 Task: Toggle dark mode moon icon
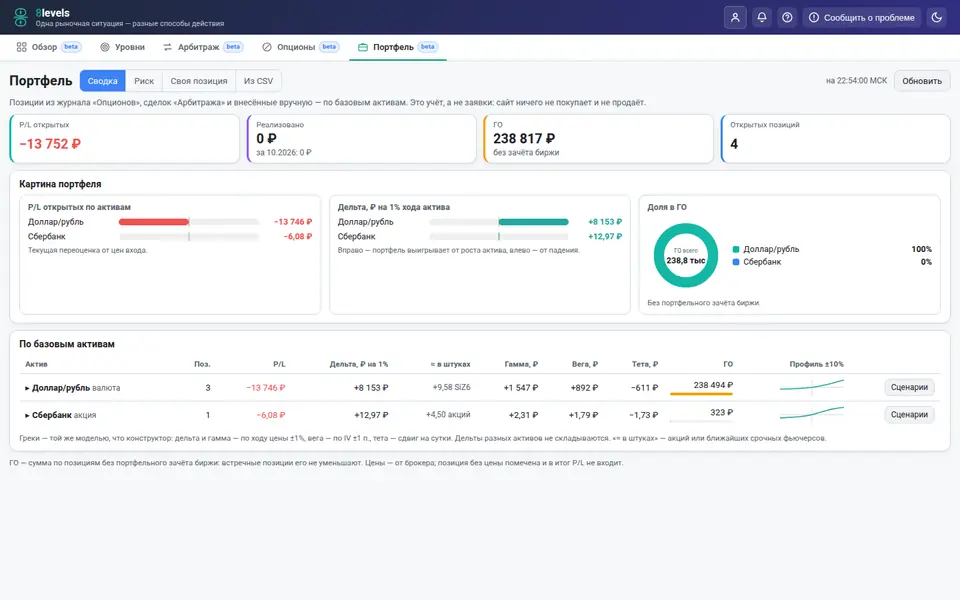[x=937, y=18]
